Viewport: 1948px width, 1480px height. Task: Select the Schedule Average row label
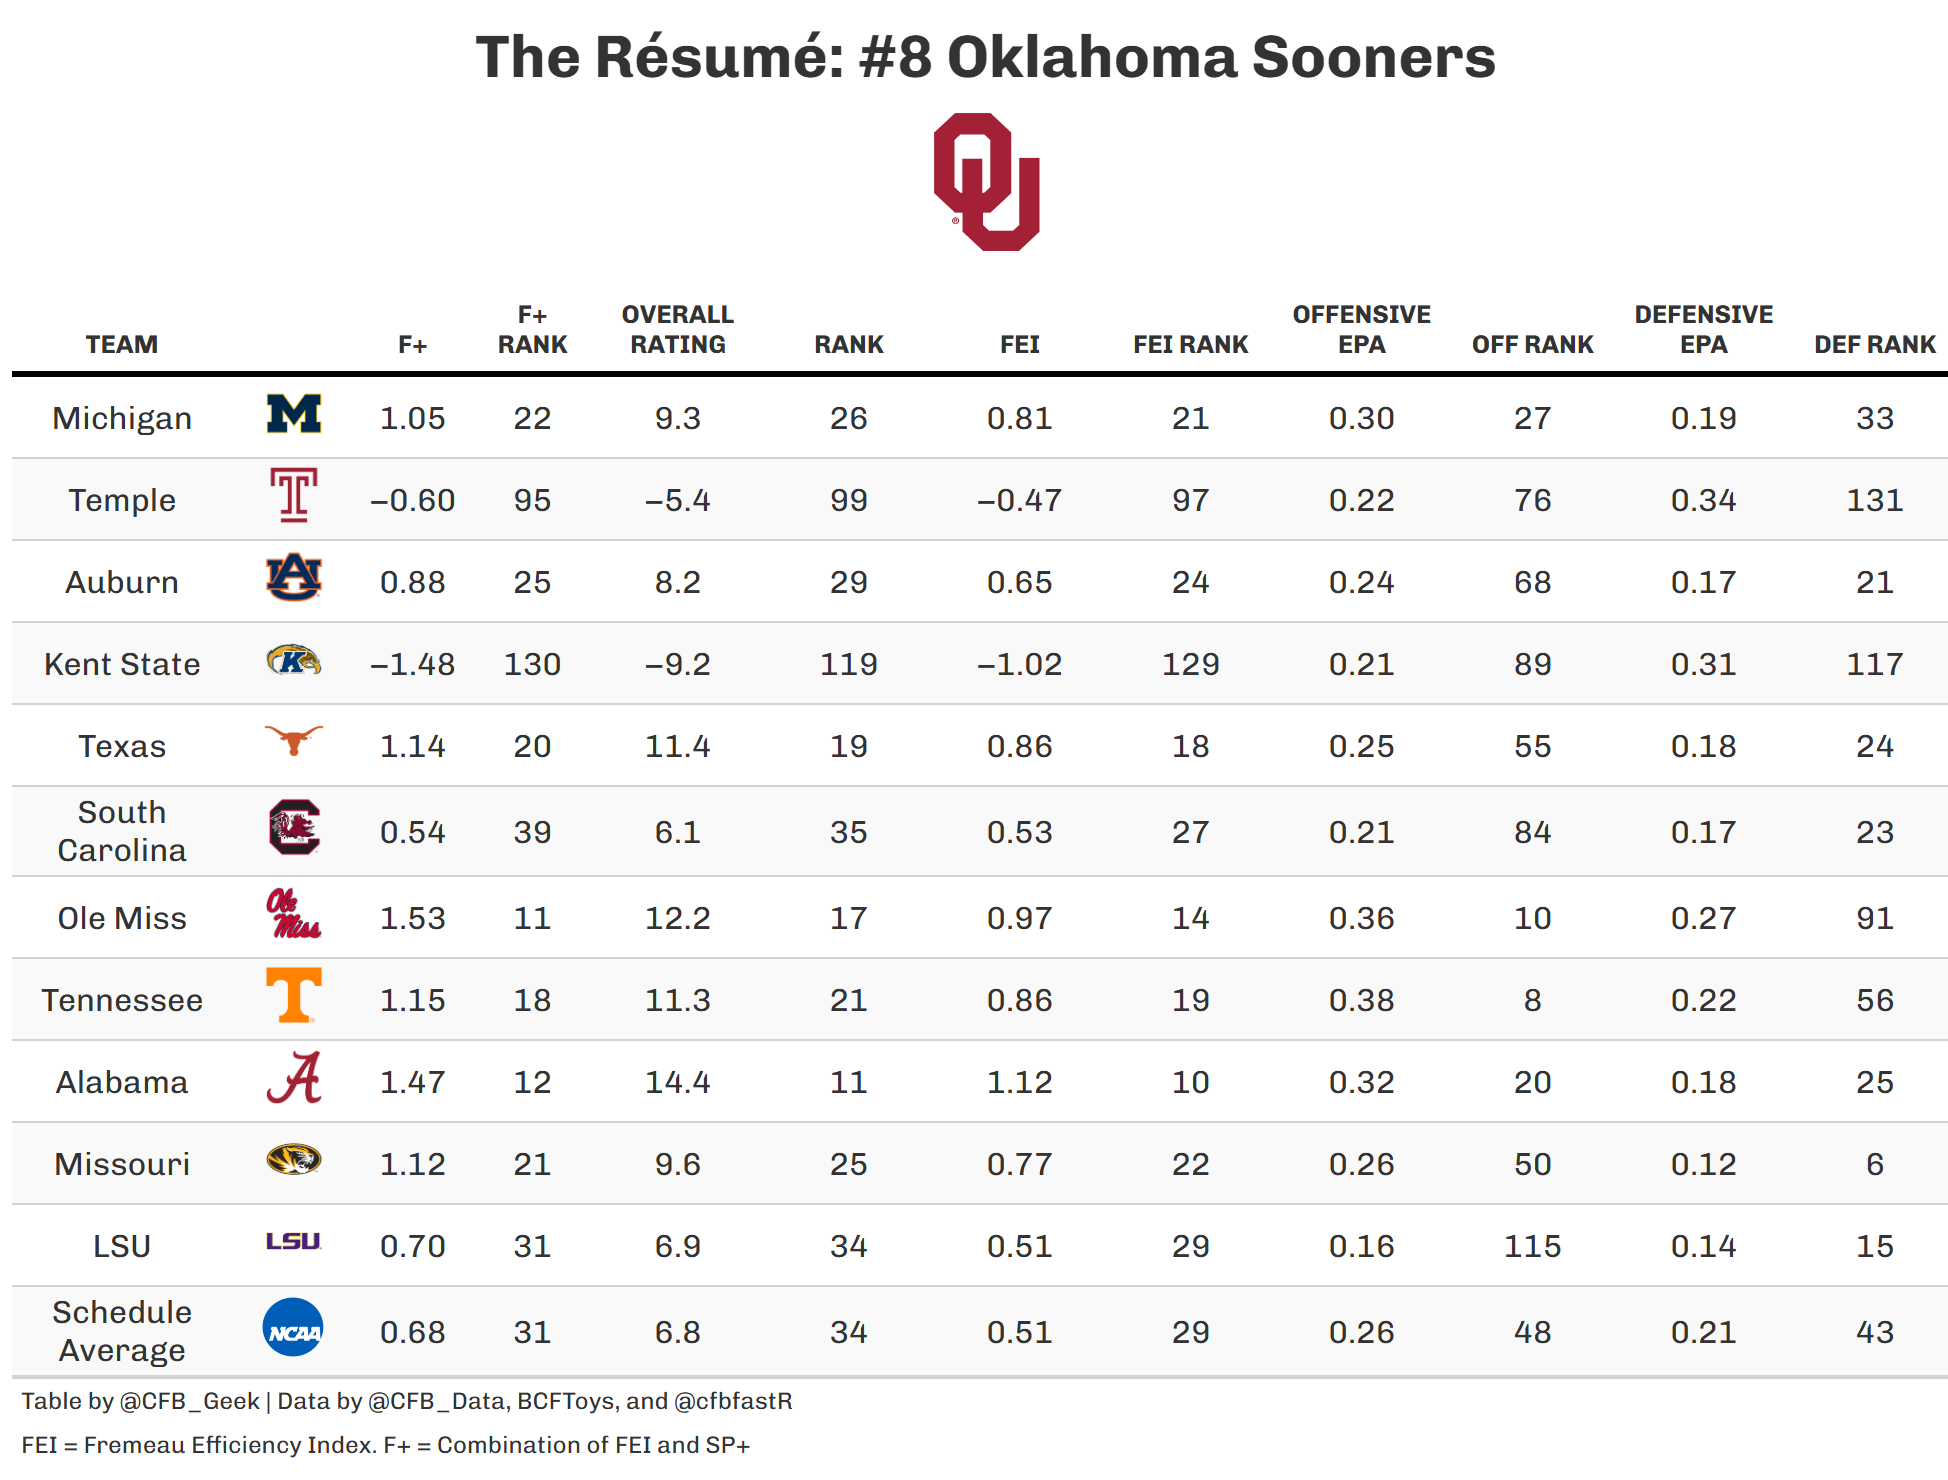pyautogui.click(x=122, y=1331)
